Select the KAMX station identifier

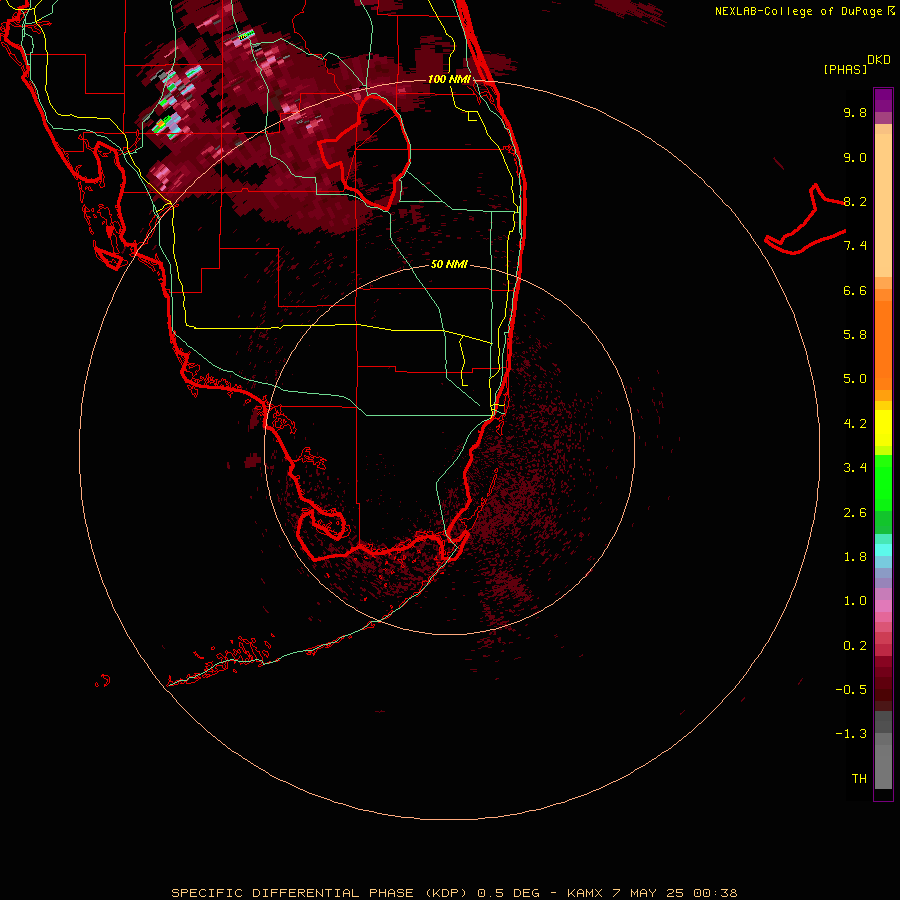tap(584, 893)
